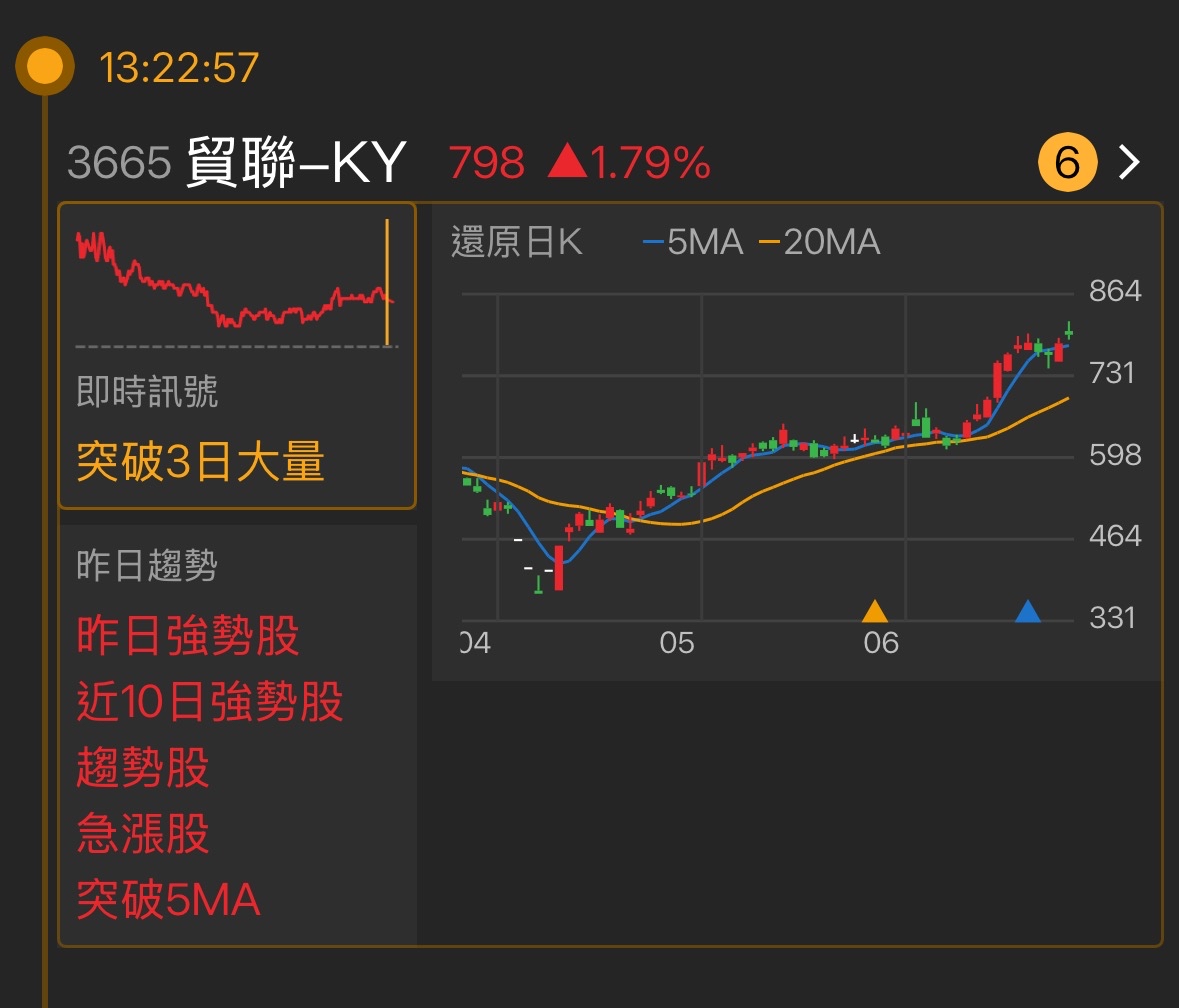This screenshot has height=1008, width=1179.
Task: Open the red intraday price mini chart
Action: pyautogui.click(x=236, y=284)
